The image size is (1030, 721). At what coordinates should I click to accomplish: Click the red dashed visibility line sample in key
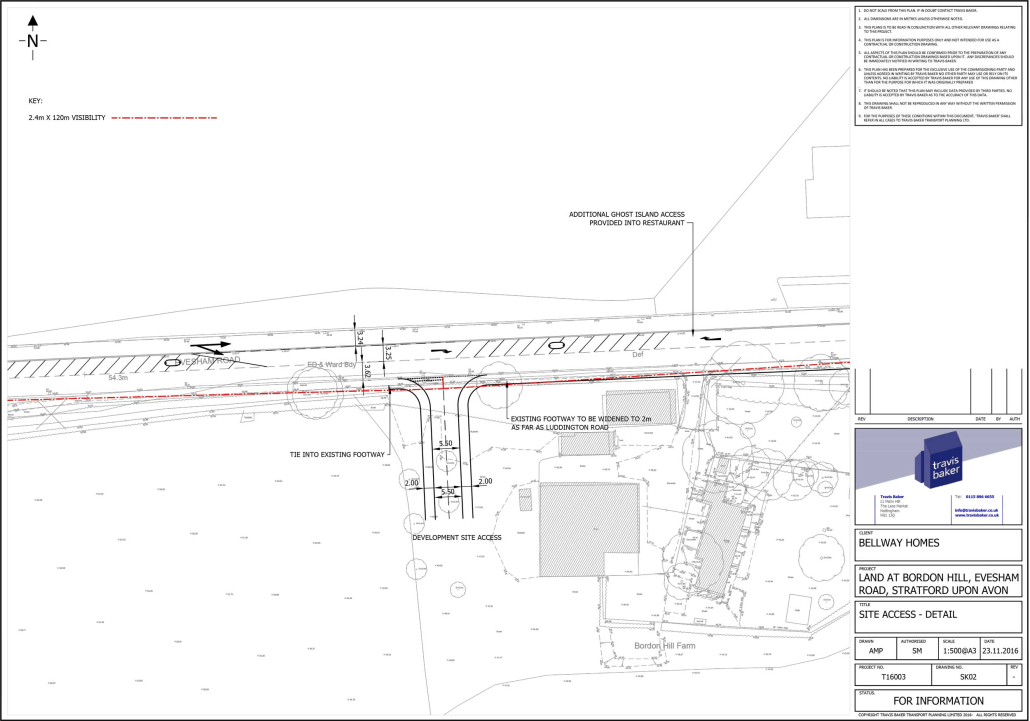tap(164, 118)
